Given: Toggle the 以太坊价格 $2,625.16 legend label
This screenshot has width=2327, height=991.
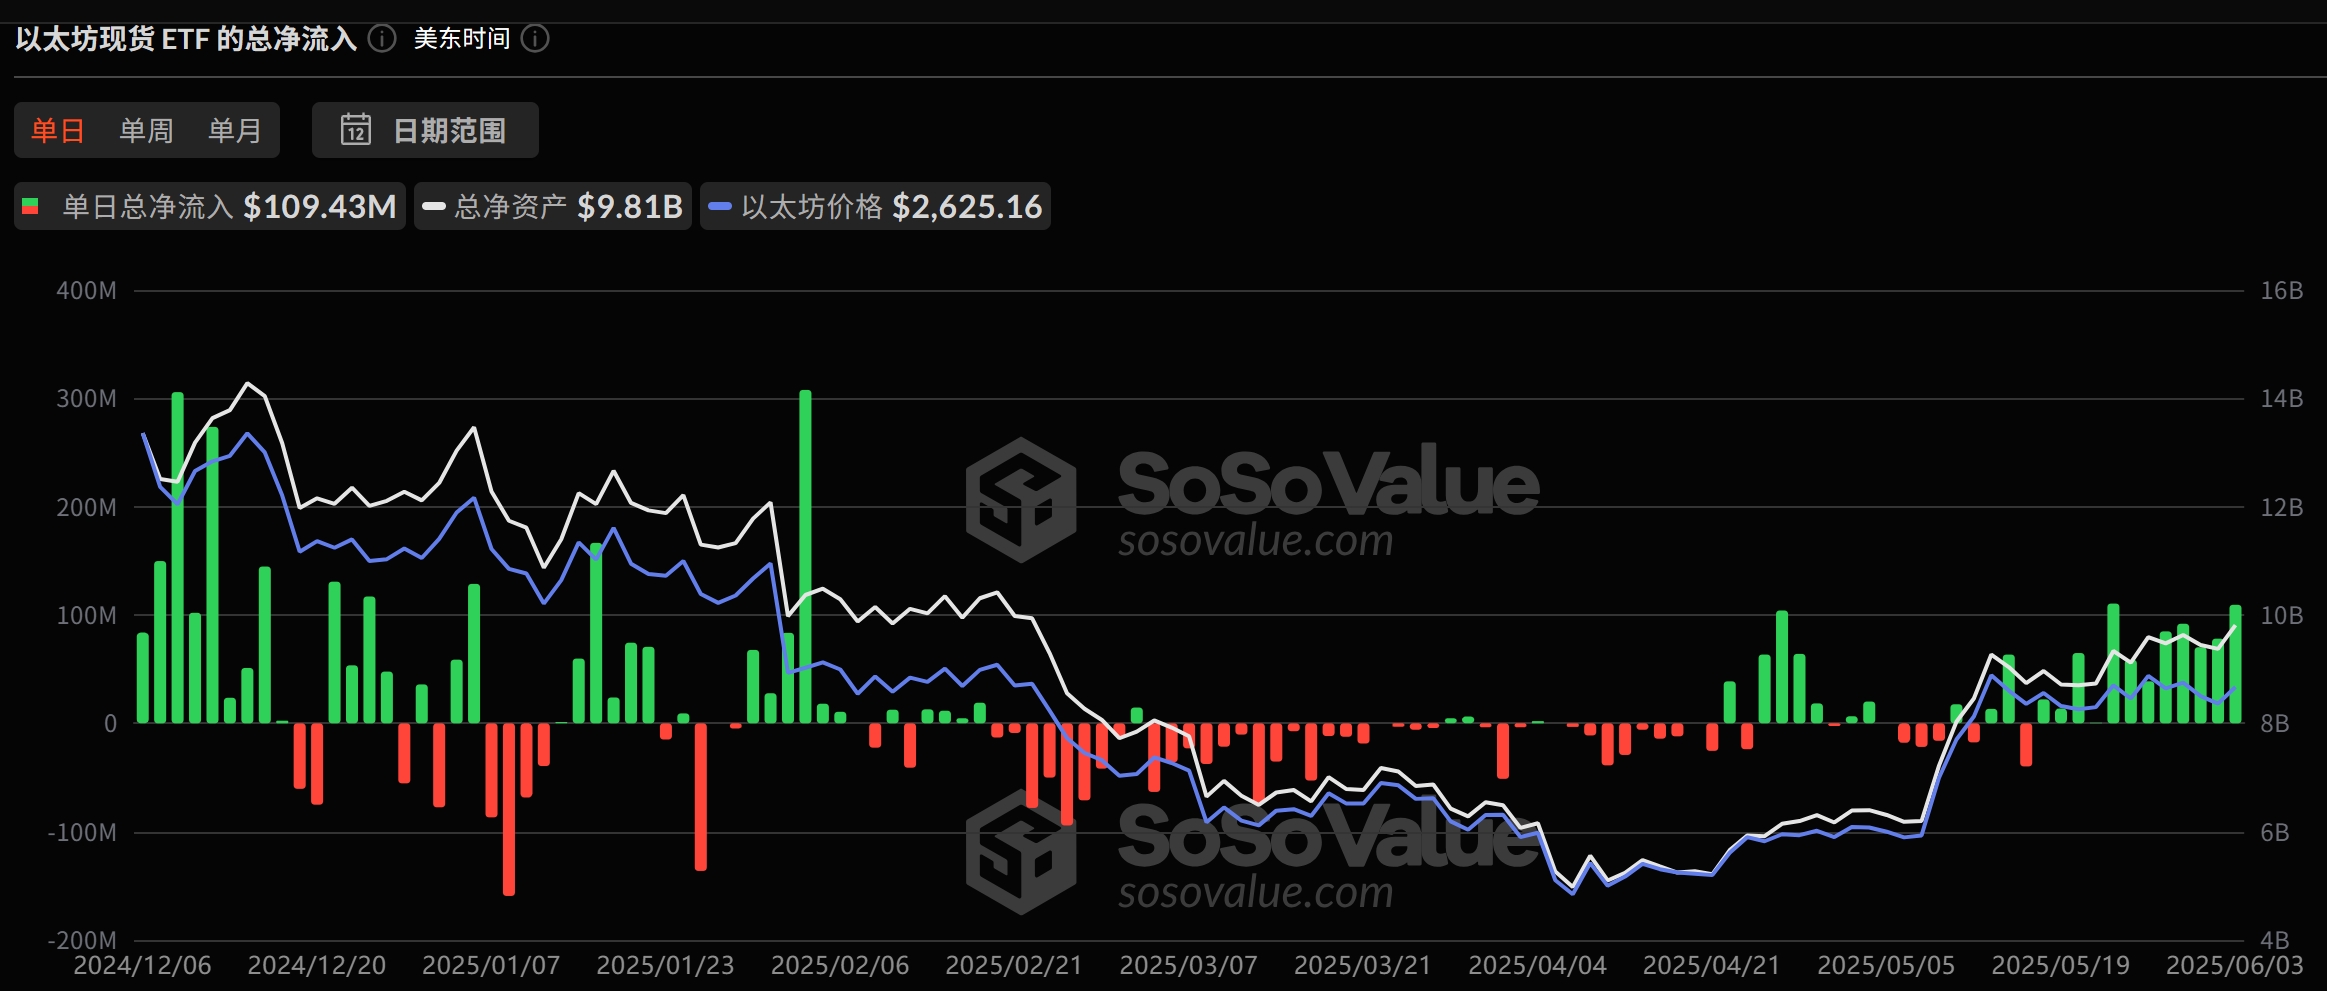Looking at the screenshot, I should point(890,207).
